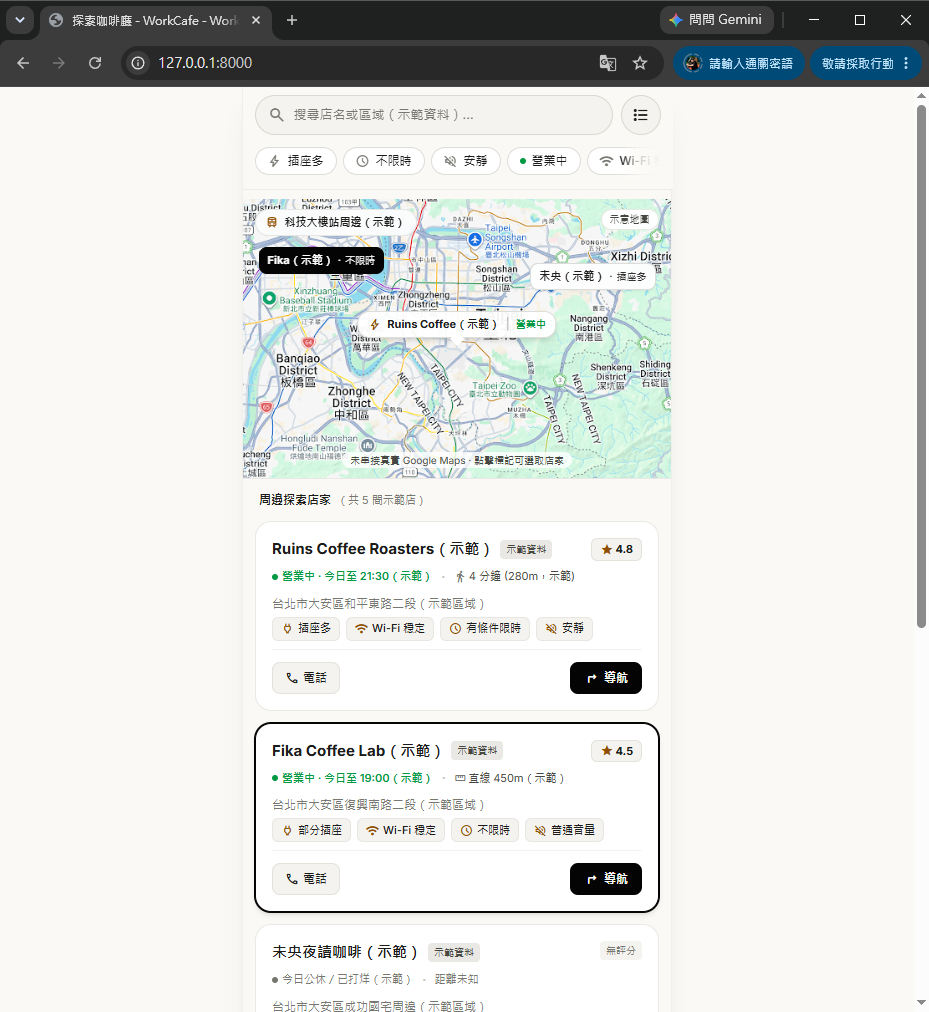Select the 未央 插座多 map marker
The height and width of the screenshot is (1012, 929).
592,276
